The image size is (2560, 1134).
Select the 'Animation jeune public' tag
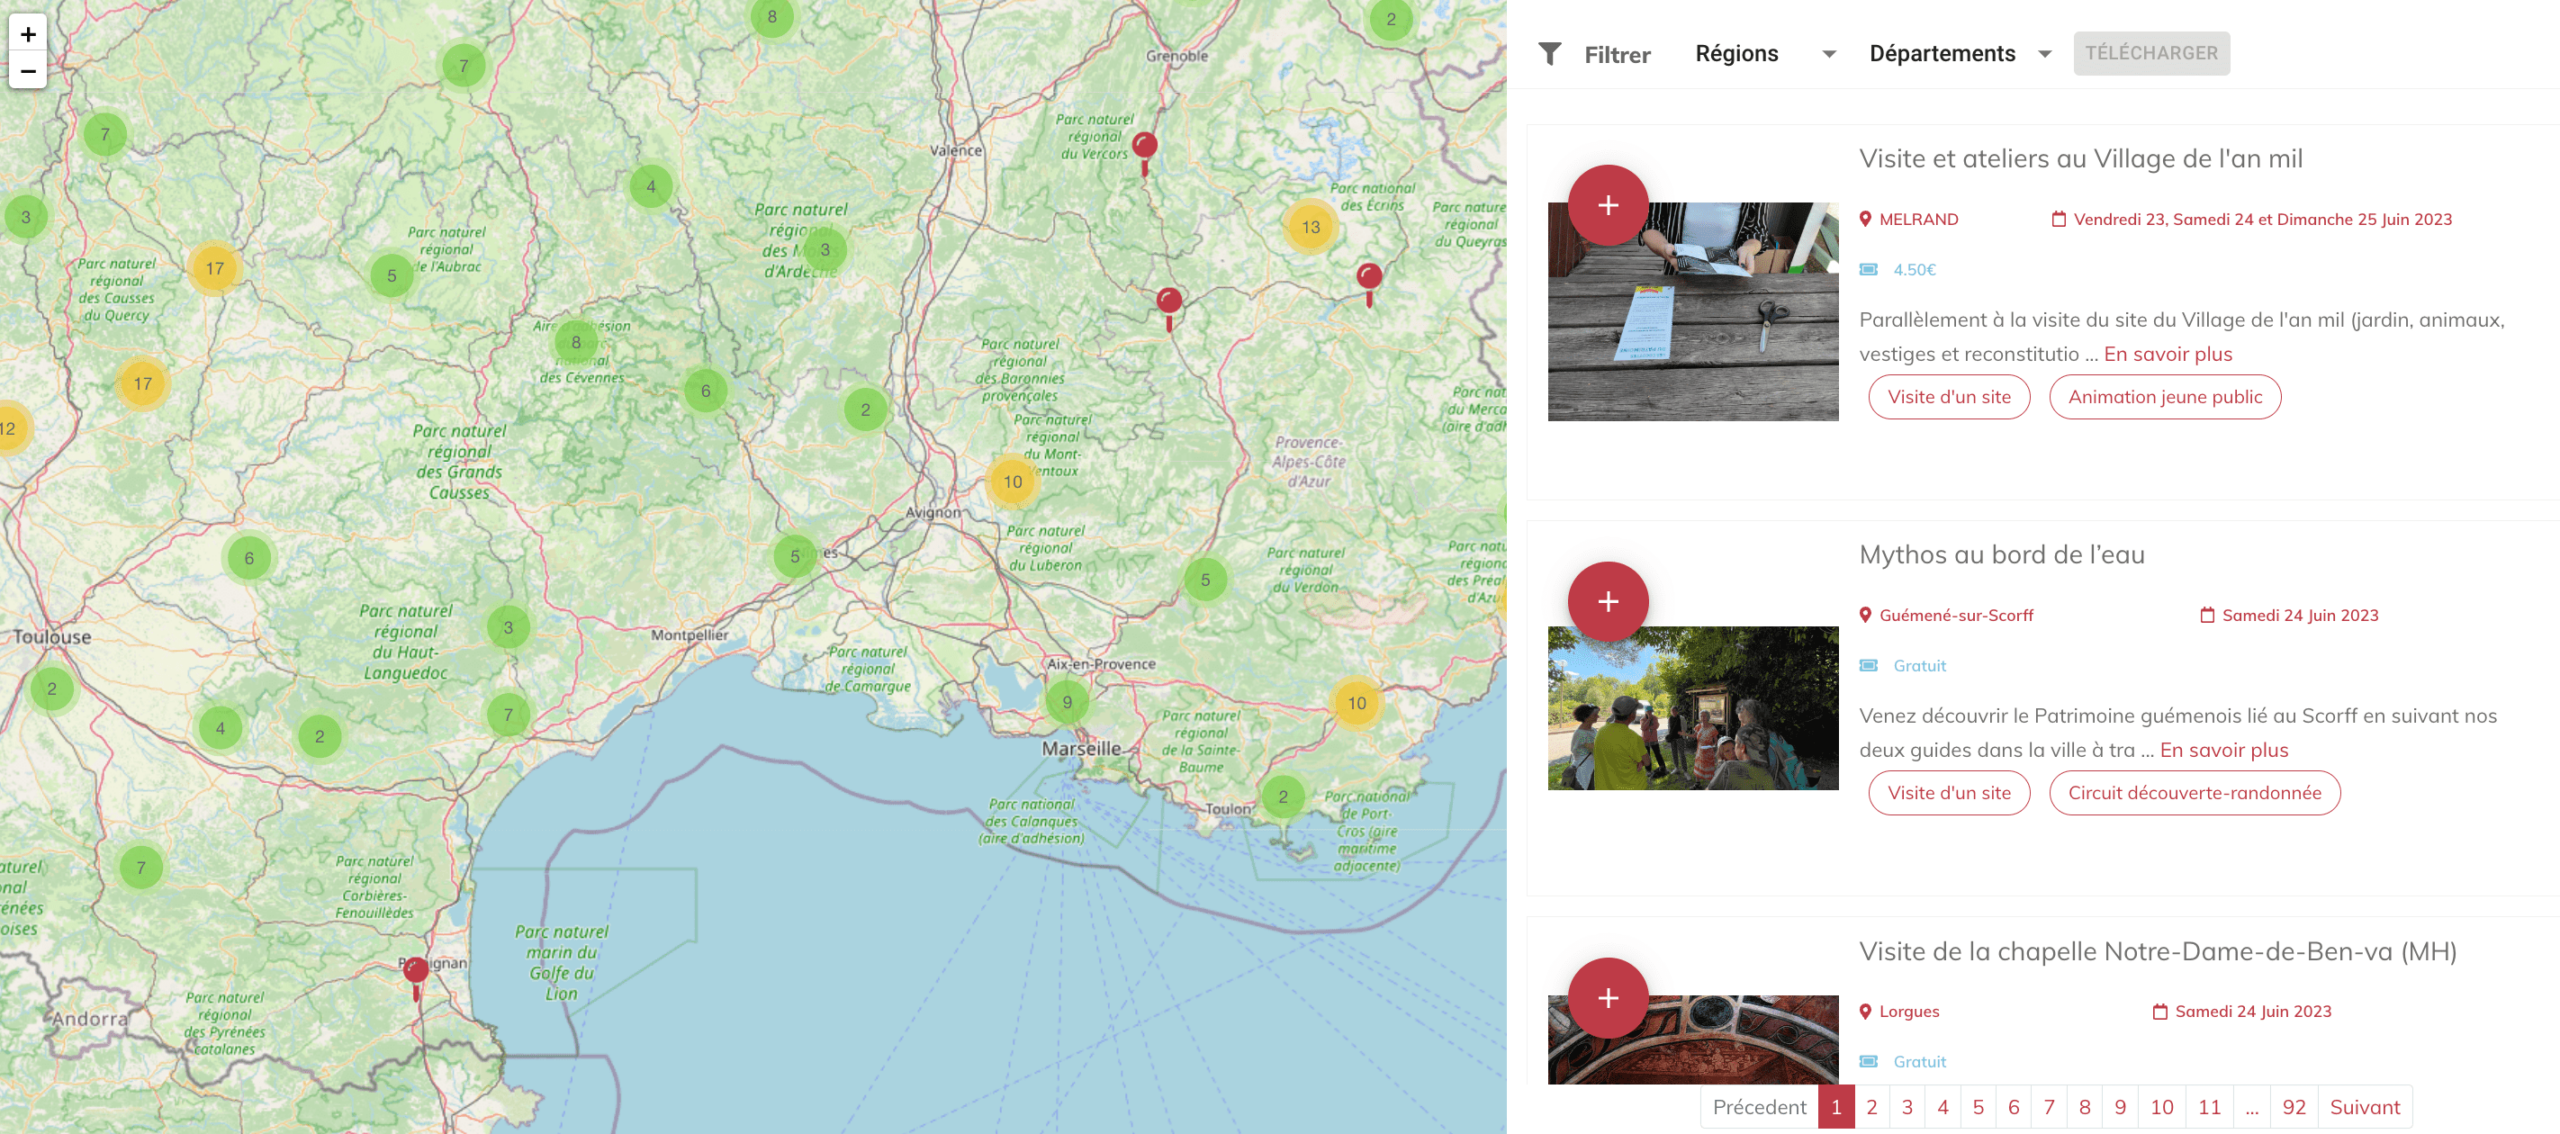[x=2164, y=397]
